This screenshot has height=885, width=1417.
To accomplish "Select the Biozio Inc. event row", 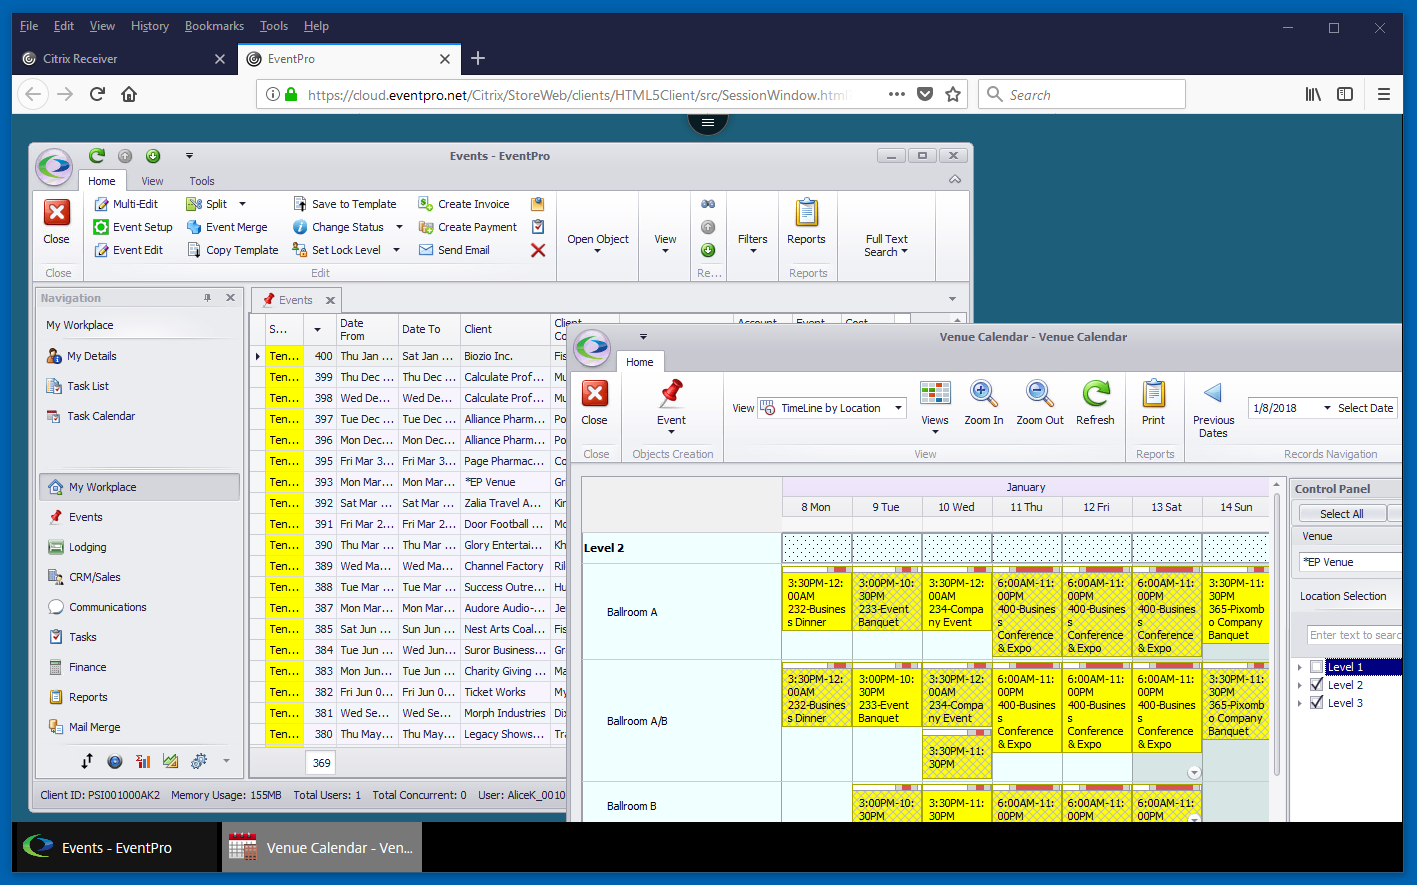I will click(409, 356).
